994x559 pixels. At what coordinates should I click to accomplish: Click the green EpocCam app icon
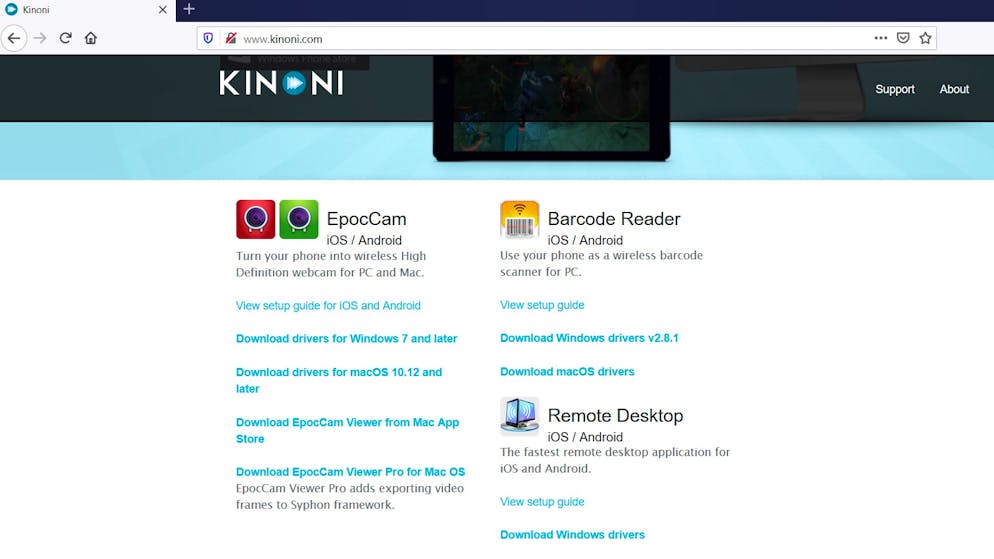299,219
